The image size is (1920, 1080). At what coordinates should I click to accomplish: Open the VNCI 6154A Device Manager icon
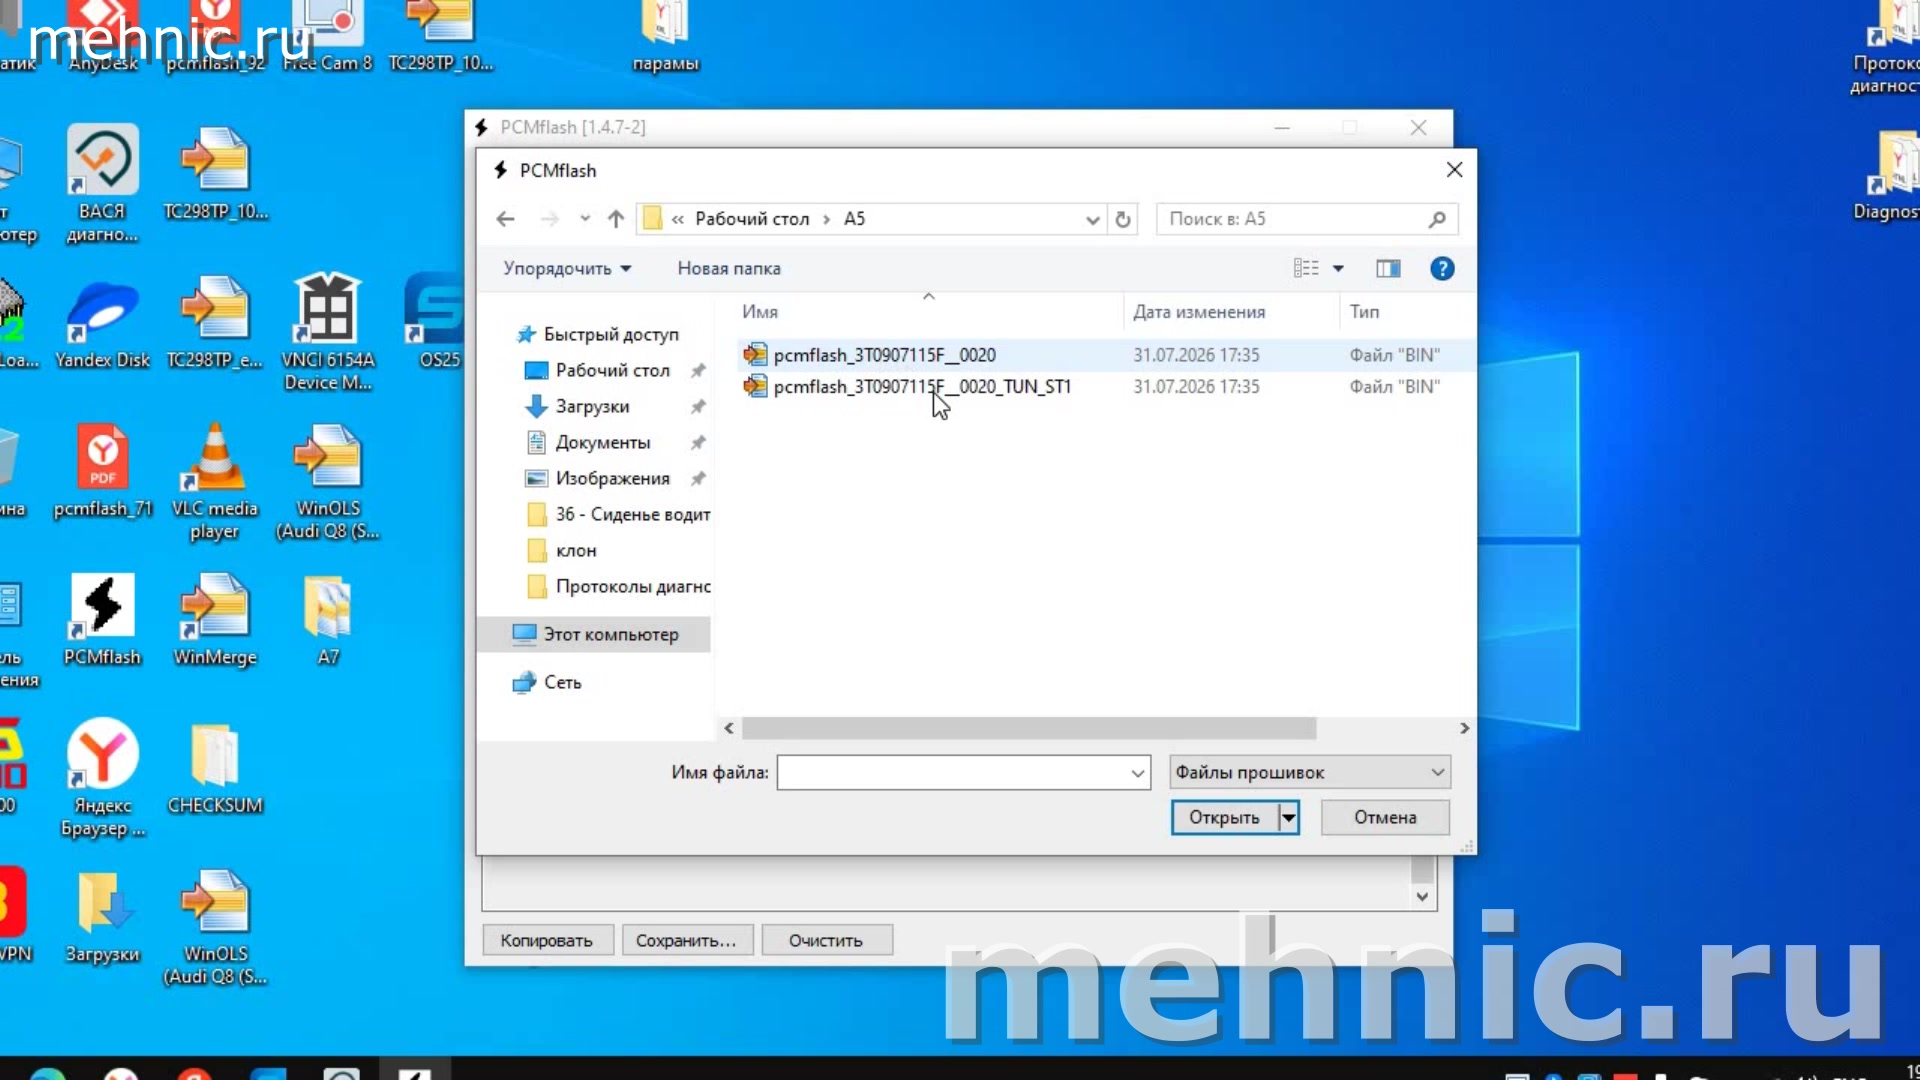click(328, 333)
